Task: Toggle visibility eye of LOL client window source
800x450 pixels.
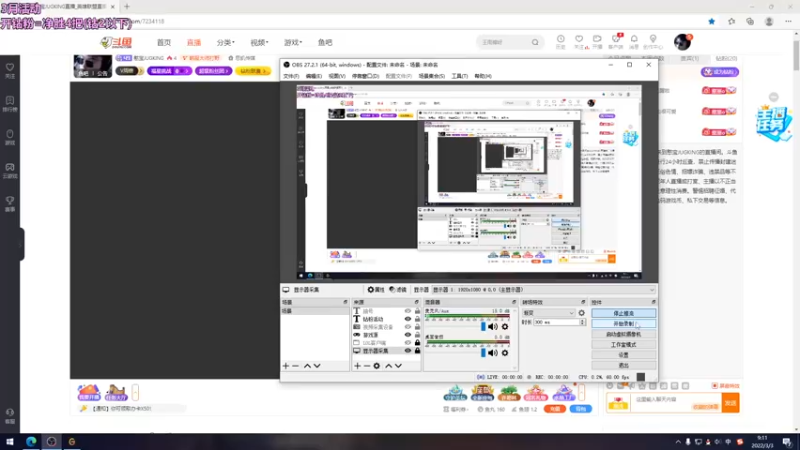Action: 408,343
